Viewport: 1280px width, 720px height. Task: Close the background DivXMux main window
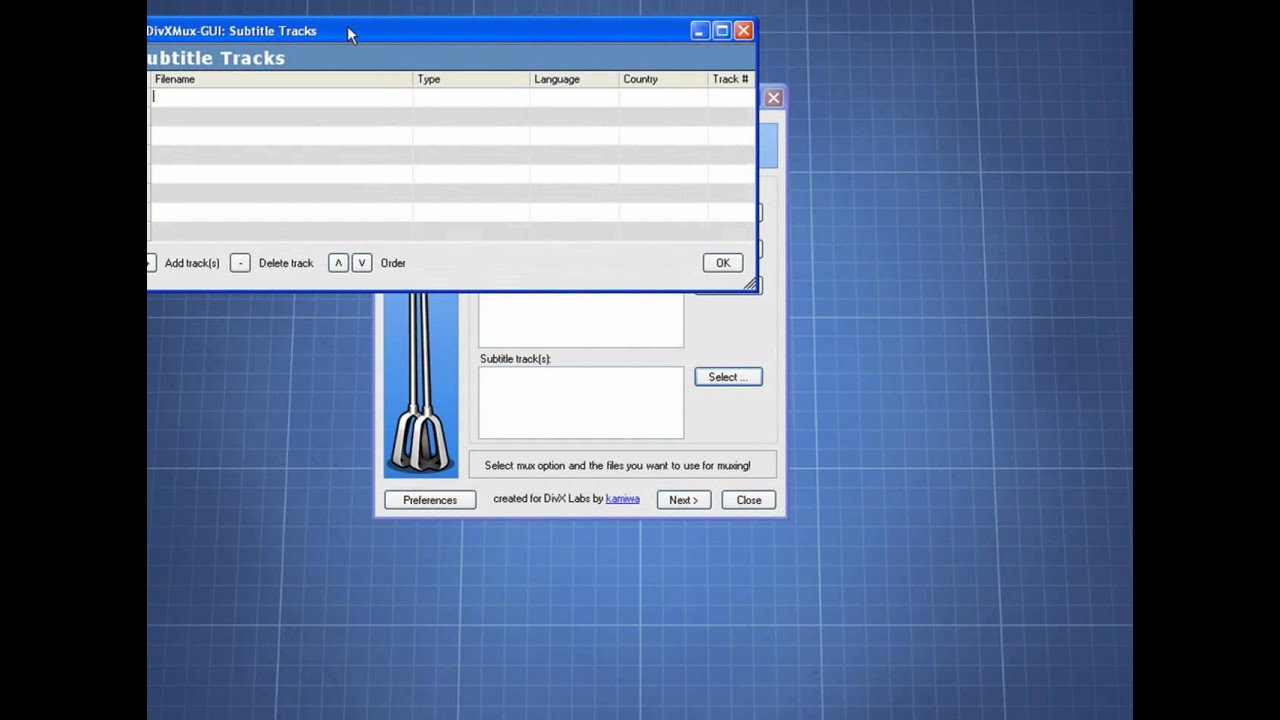[x=773, y=98]
